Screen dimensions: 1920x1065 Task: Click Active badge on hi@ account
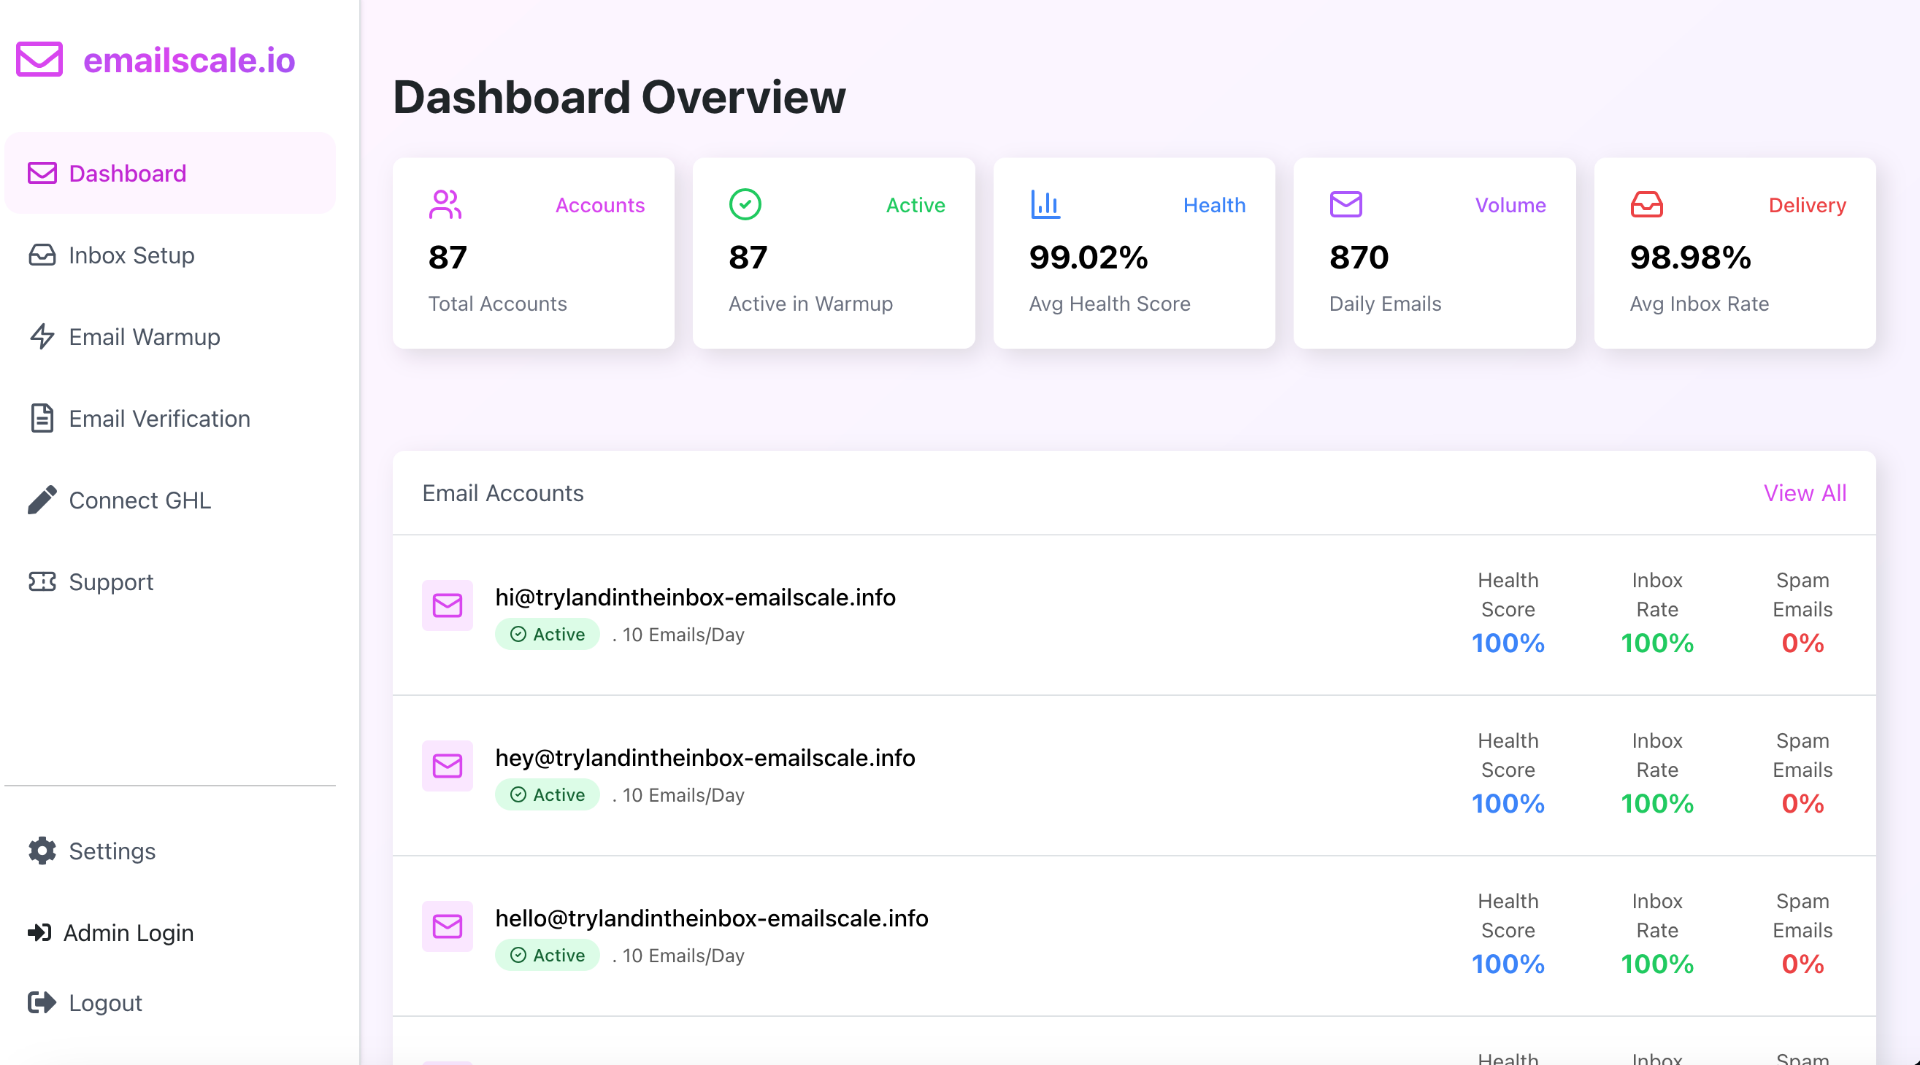point(547,634)
